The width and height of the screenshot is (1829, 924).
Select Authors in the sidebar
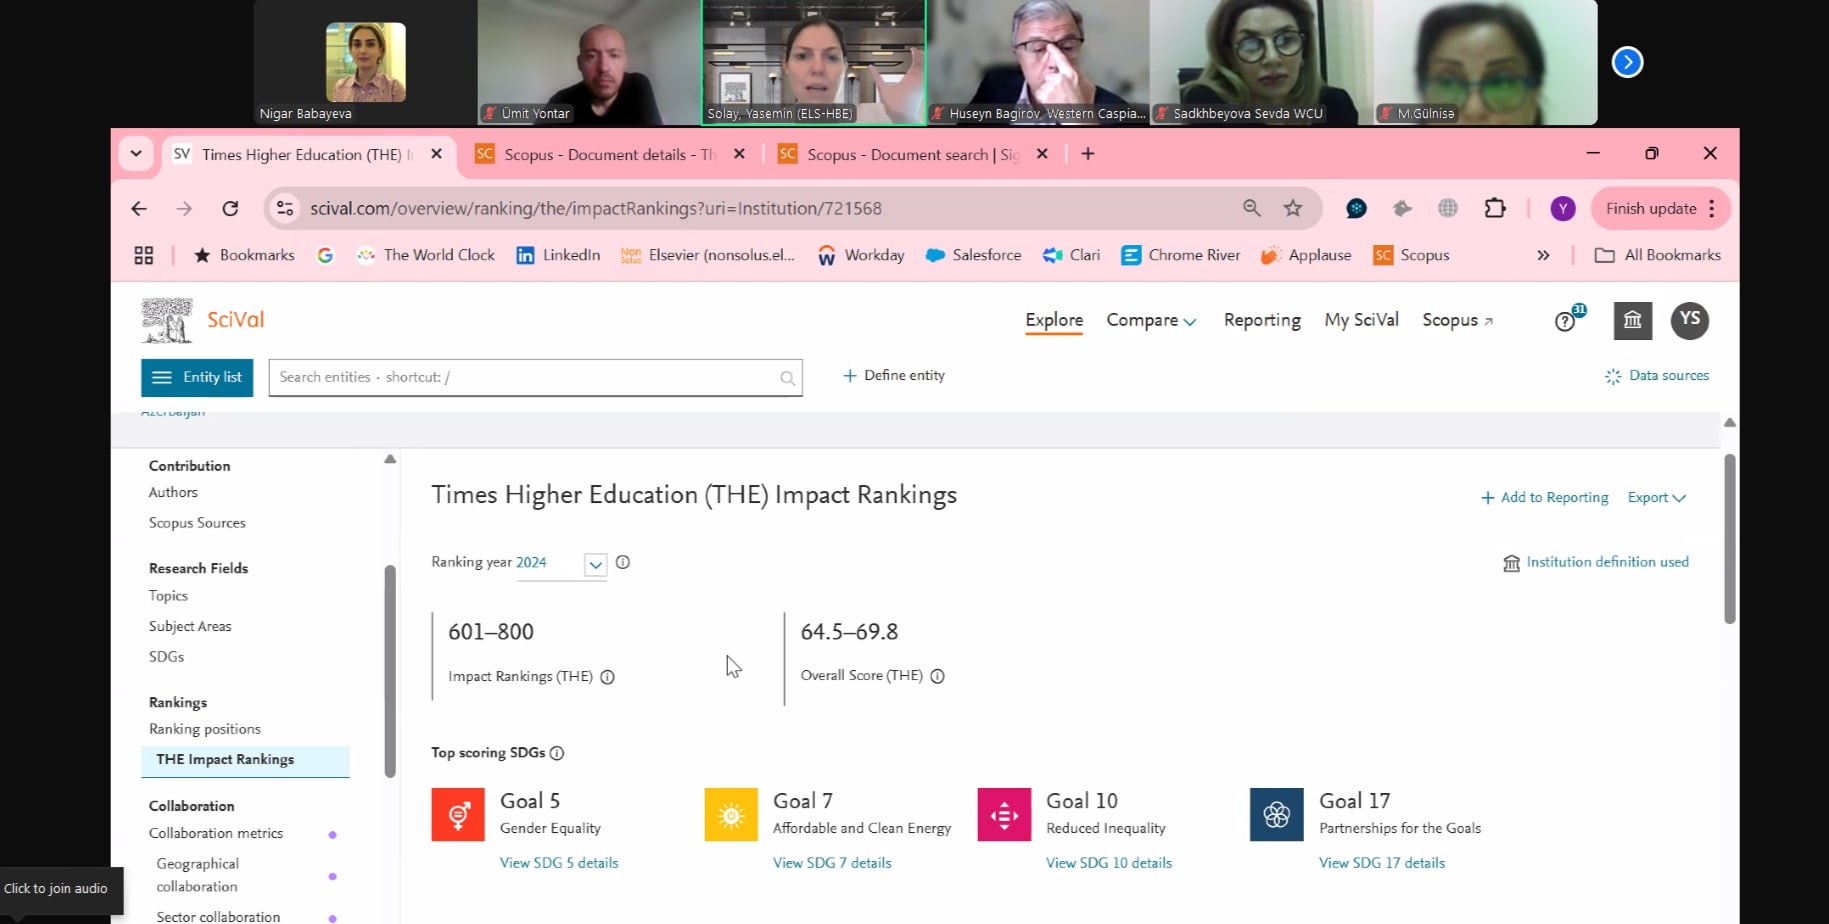(173, 492)
